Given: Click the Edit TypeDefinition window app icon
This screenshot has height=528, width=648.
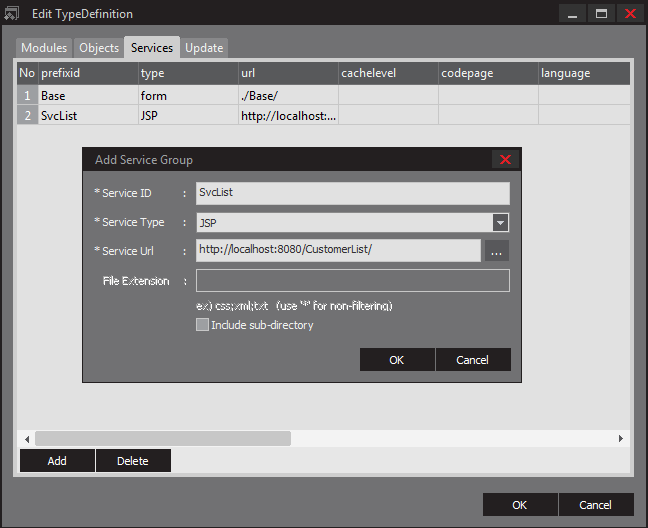Looking at the screenshot, I should (12, 14).
